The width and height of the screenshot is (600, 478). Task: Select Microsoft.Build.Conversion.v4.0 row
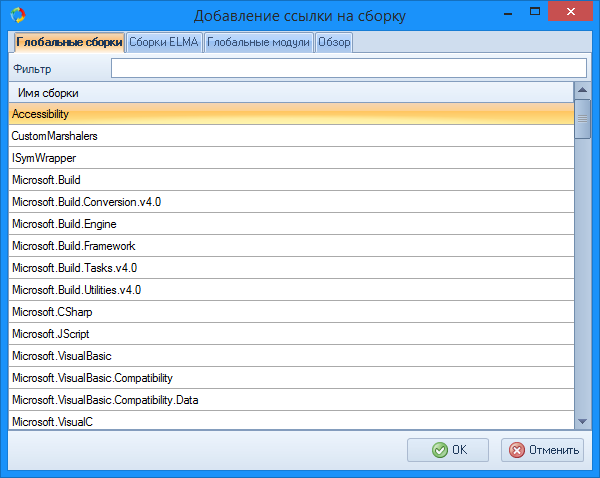291,202
